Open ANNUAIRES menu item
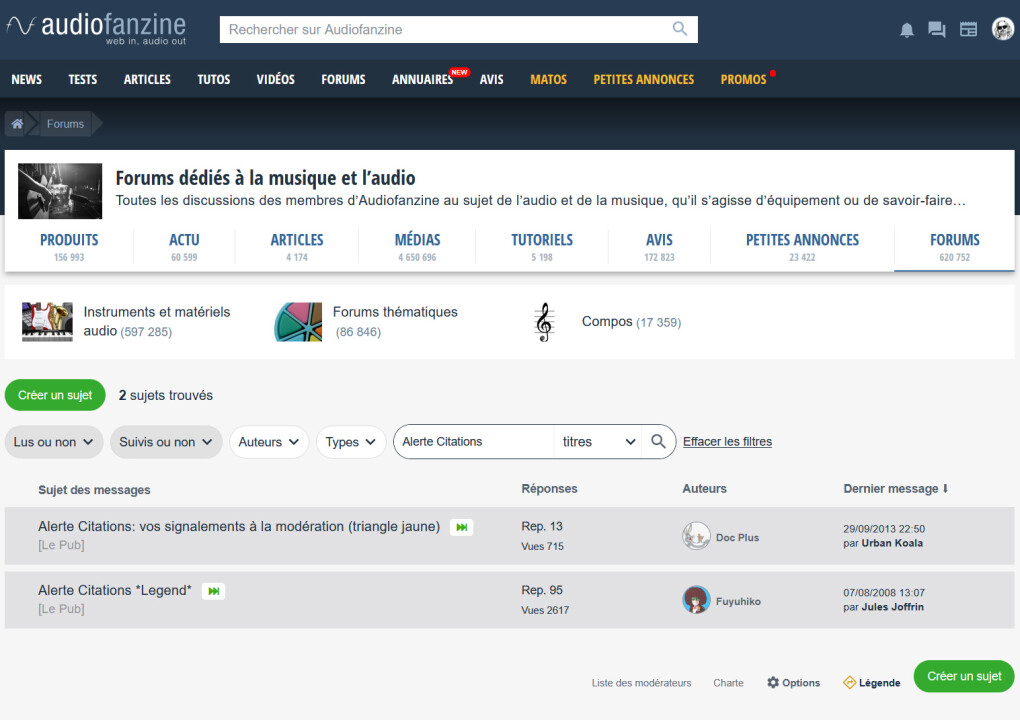1020x720 pixels. click(x=422, y=79)
